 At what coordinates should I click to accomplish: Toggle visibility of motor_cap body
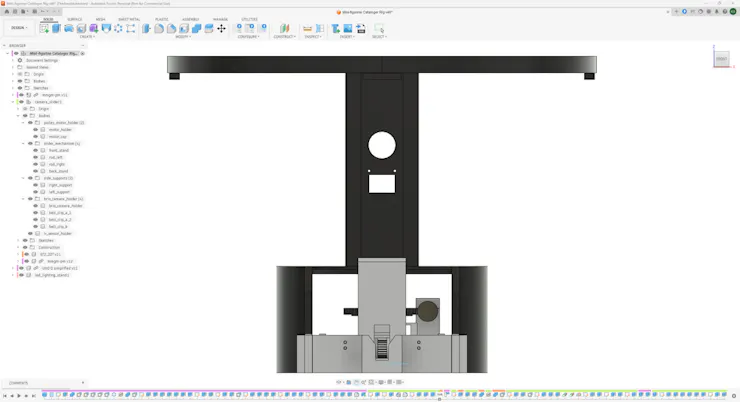click(x=35, y=136)
